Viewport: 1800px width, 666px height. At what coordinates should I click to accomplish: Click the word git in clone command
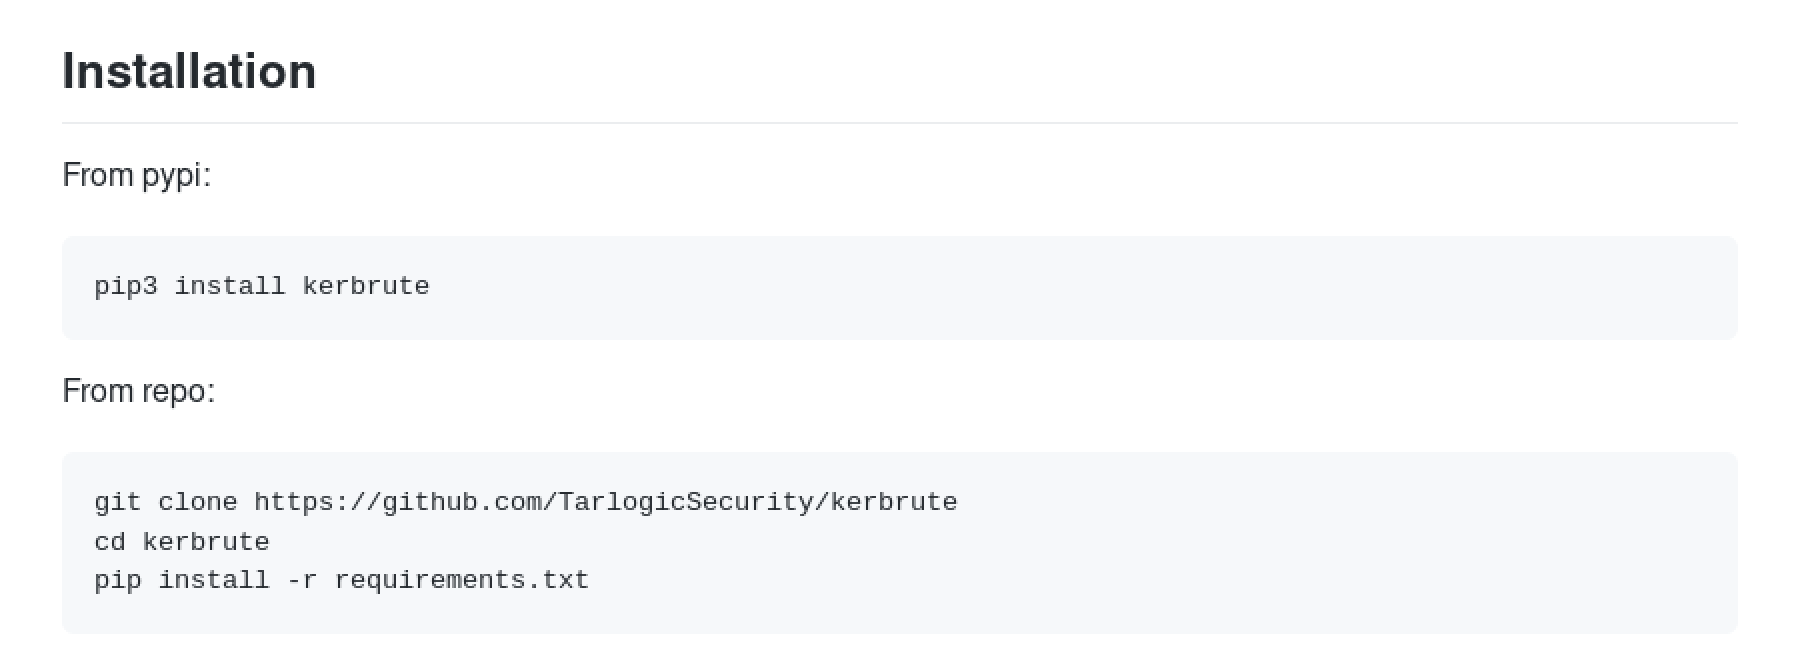click(x=118, y=502)
